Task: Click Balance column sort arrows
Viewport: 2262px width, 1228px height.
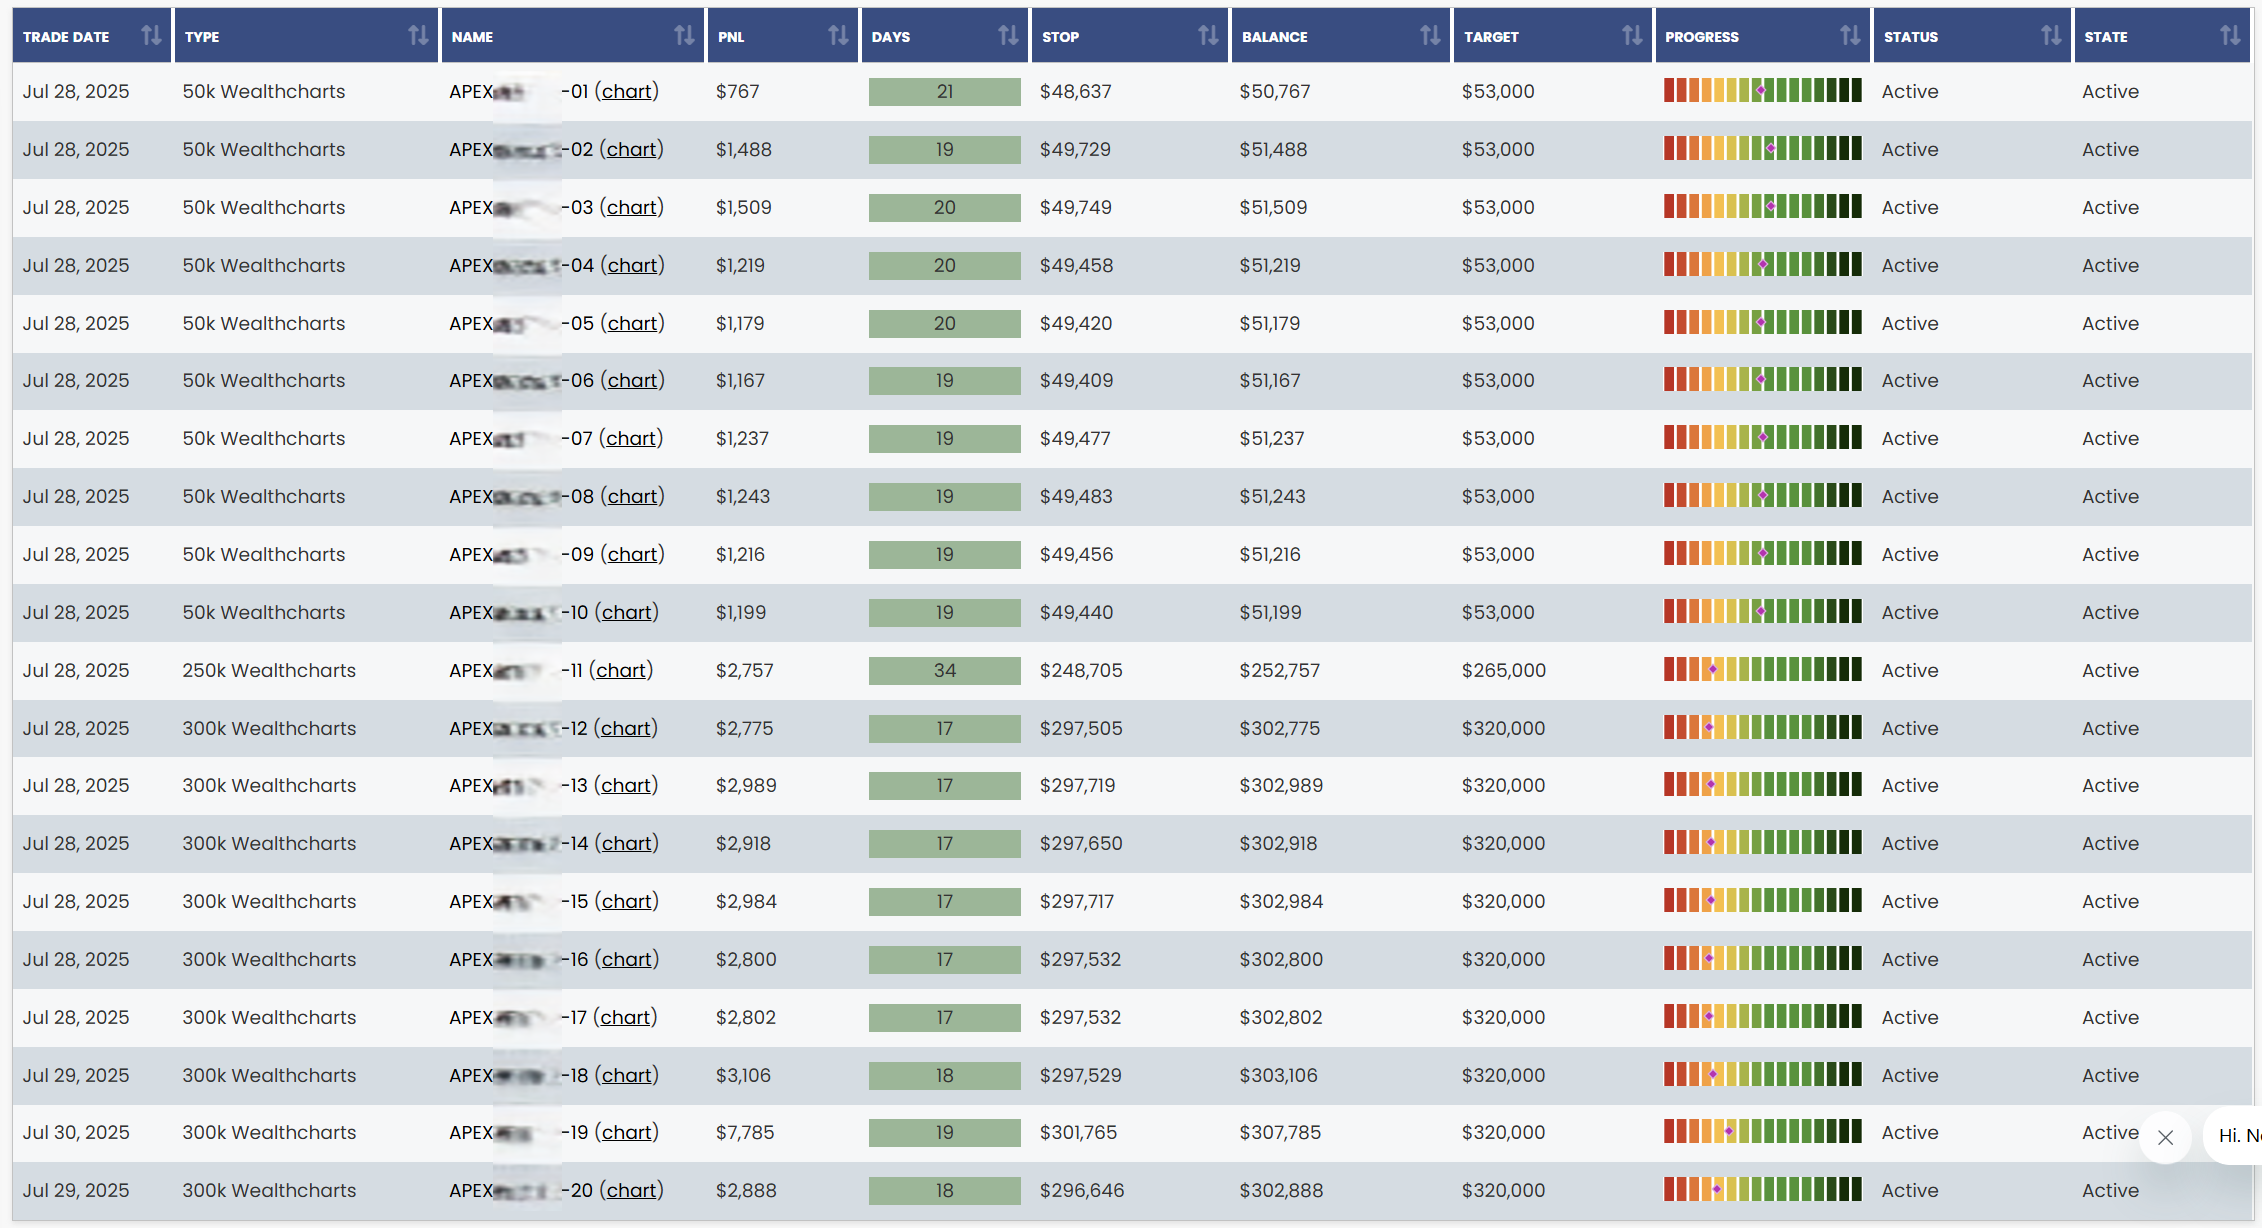Action: pyautogui.click(x=1430, y=36)
